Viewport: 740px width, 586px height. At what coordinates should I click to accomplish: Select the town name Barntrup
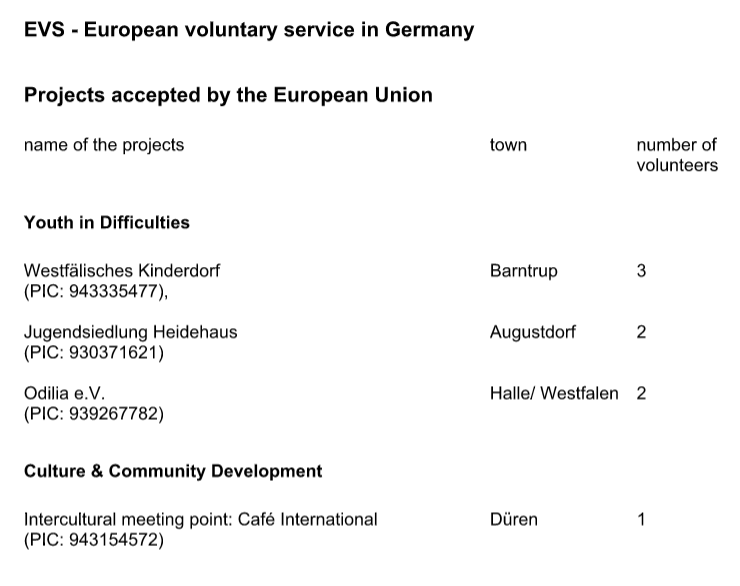coord(524,271)
